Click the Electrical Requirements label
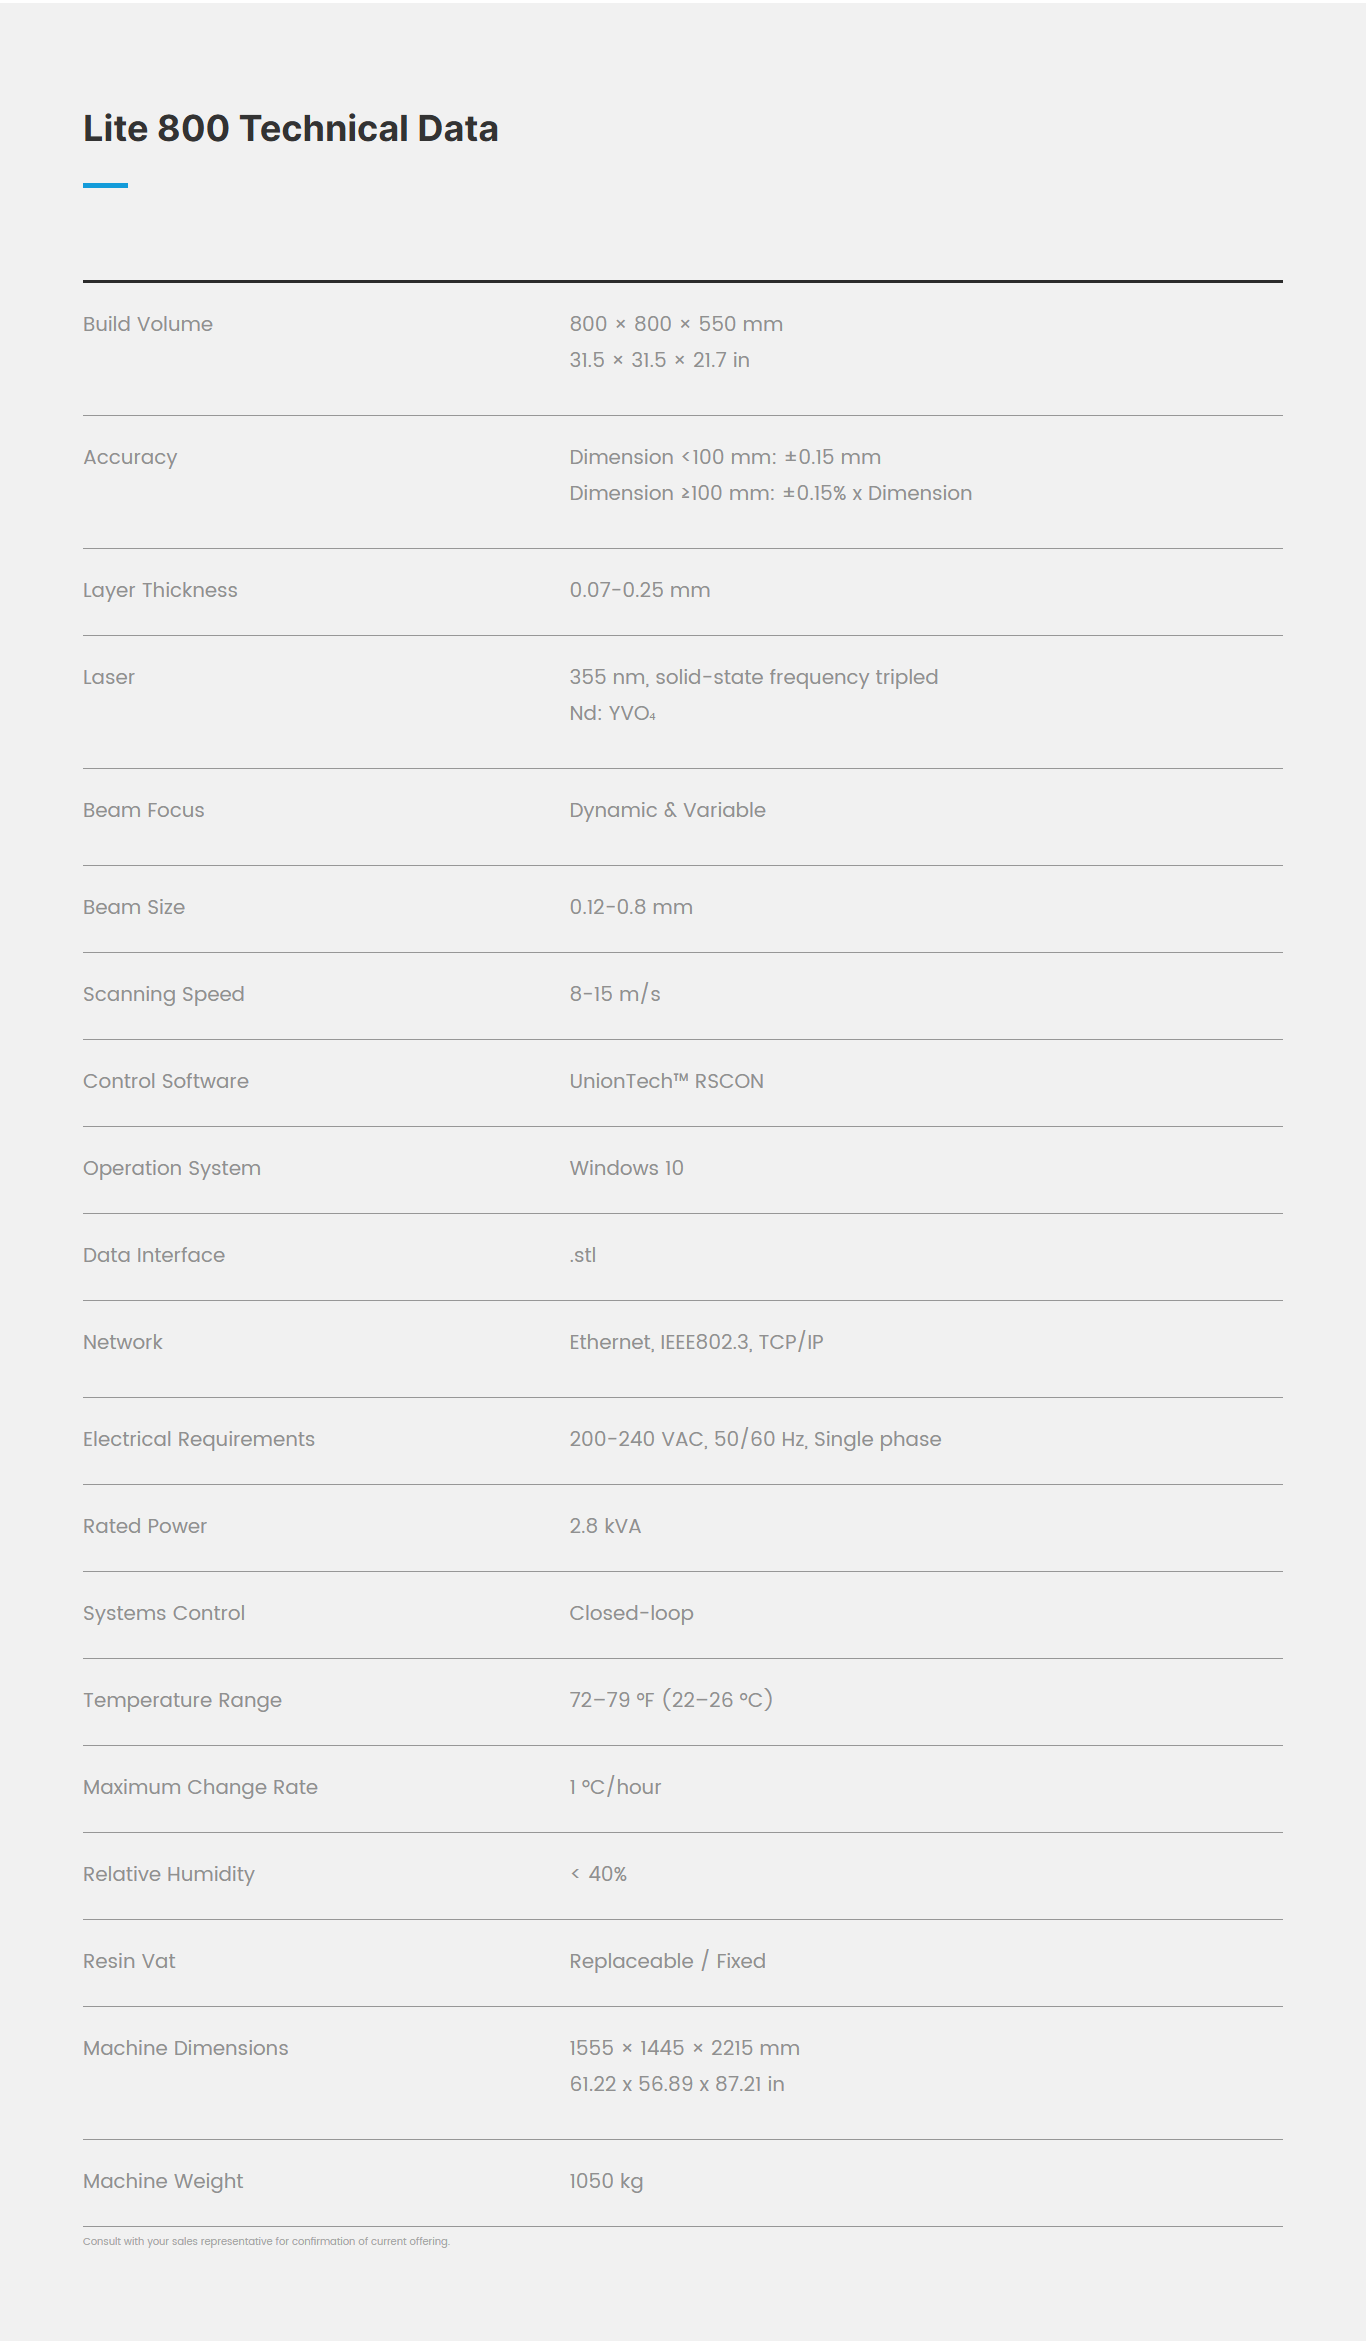 tap(199, 1439)
